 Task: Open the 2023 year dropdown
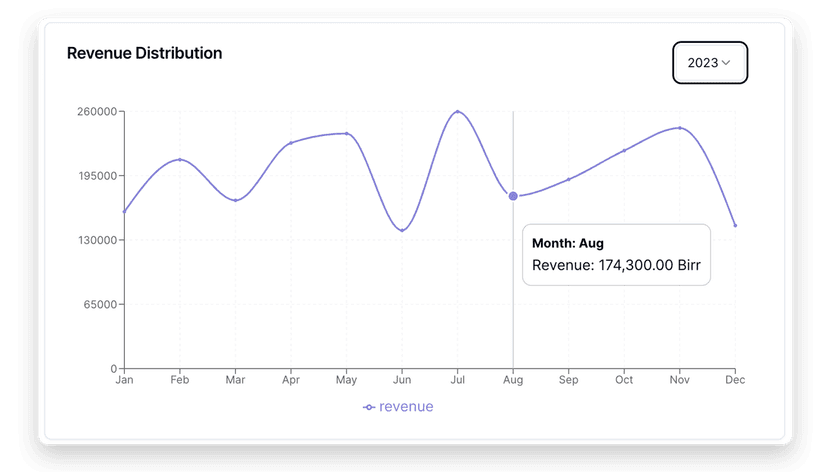tap(709, 62)
